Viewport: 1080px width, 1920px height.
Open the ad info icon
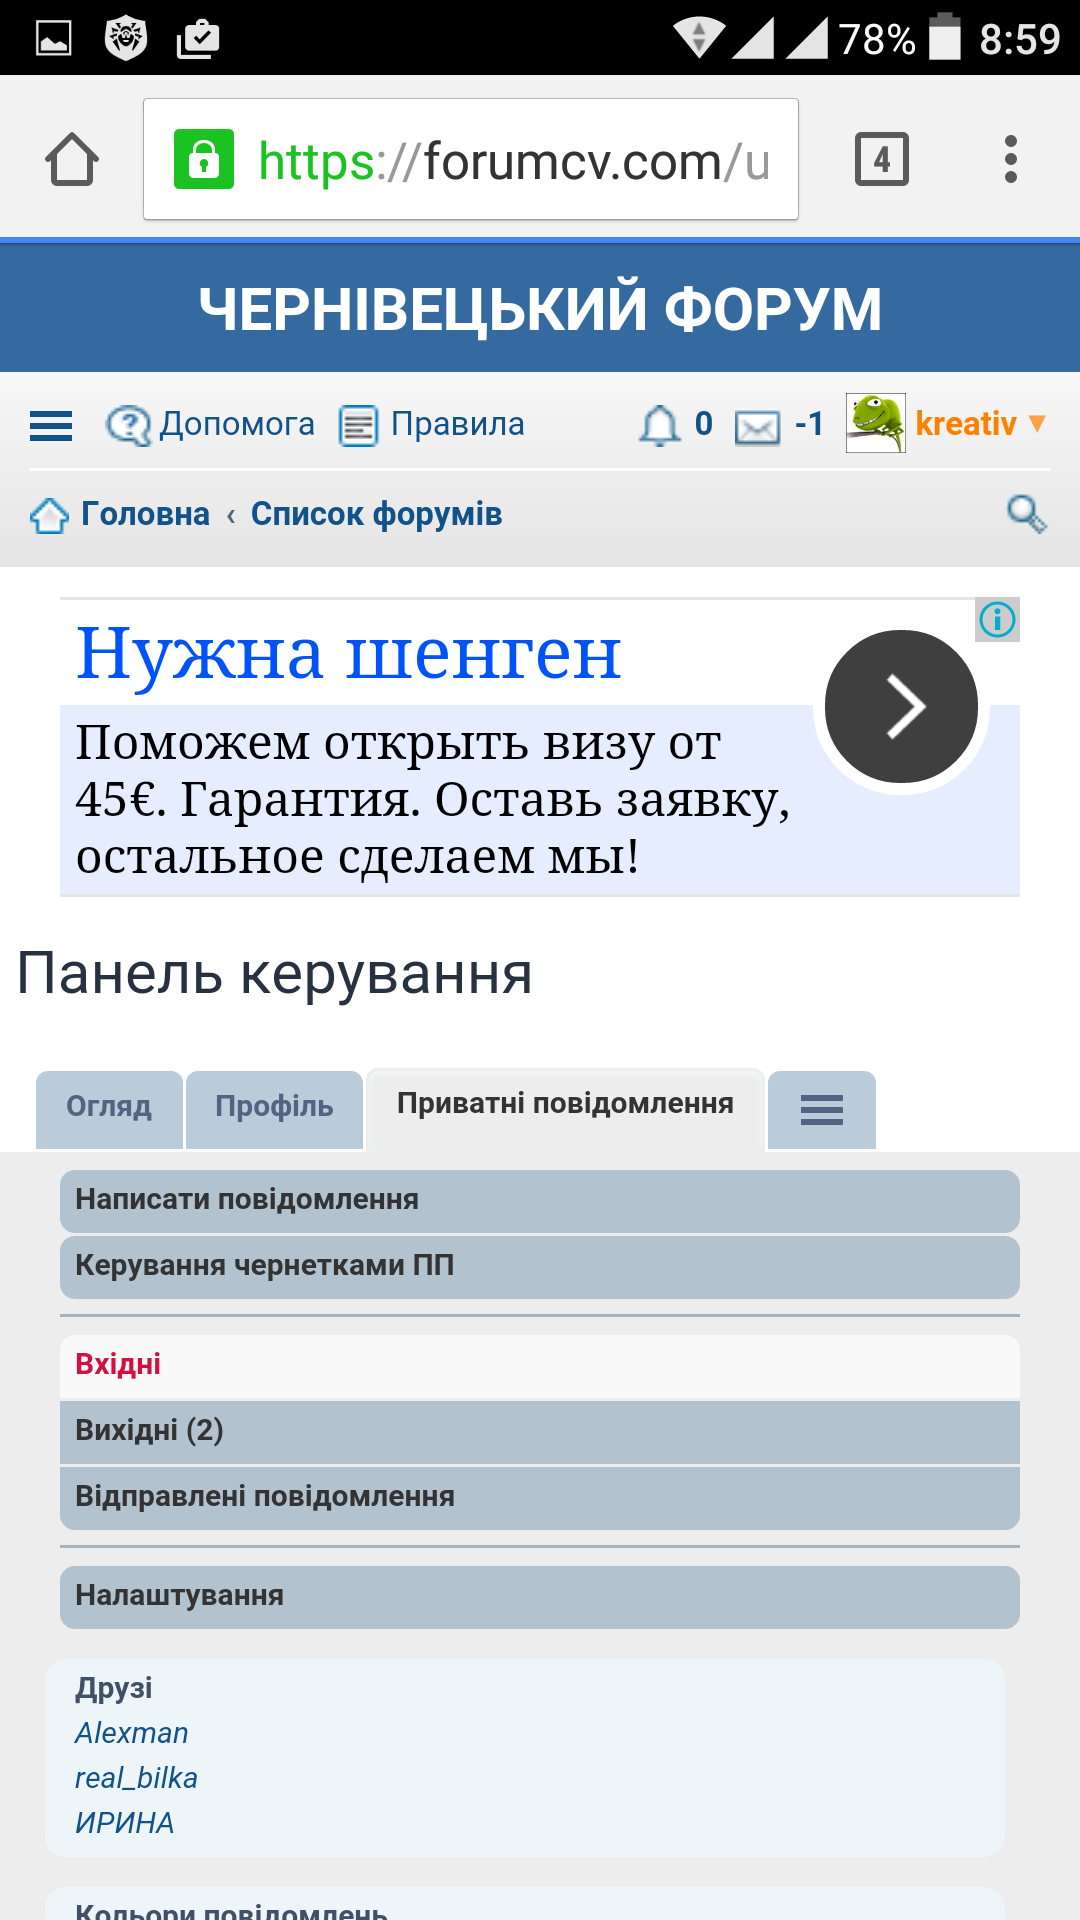pyautogui.click(x=997, y=620)
